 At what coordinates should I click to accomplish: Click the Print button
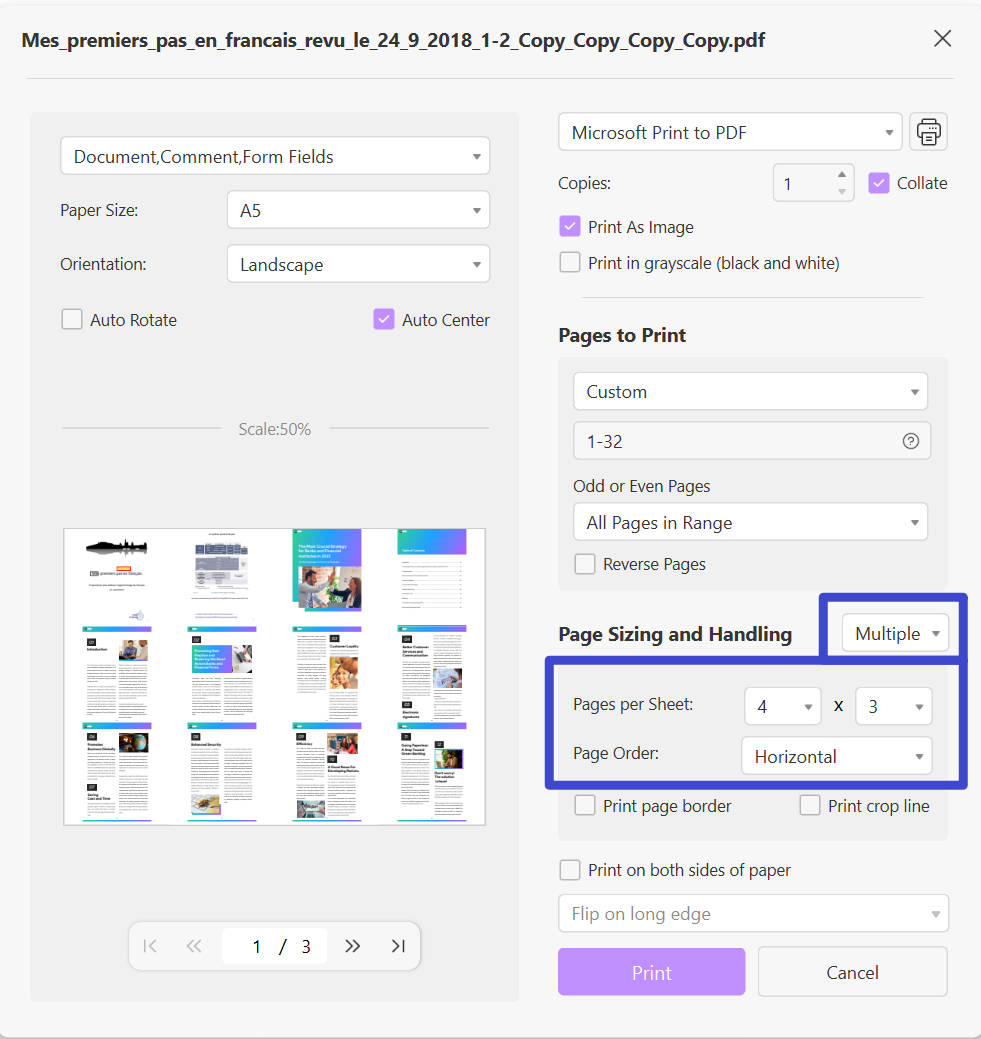point(651,972)
